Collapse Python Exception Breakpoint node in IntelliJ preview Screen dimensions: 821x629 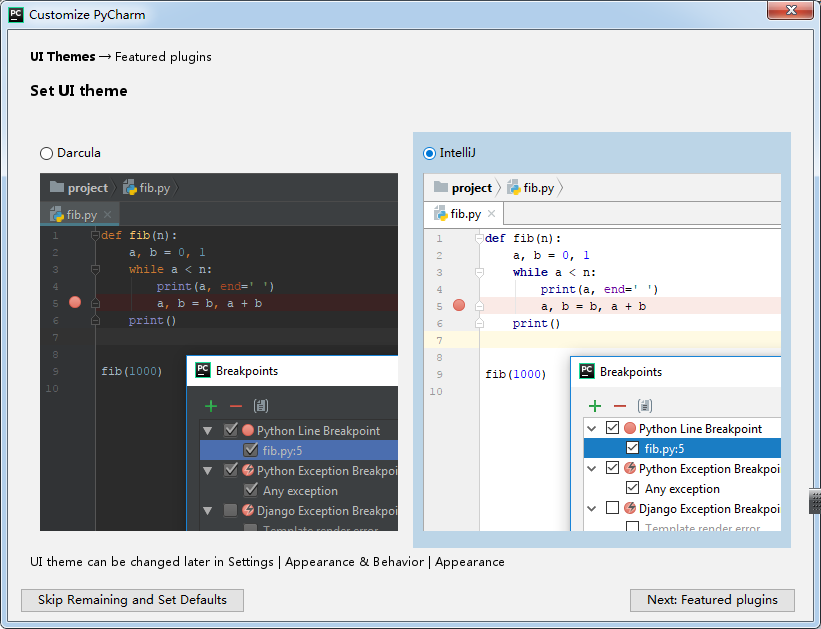[x=592, y=468]
